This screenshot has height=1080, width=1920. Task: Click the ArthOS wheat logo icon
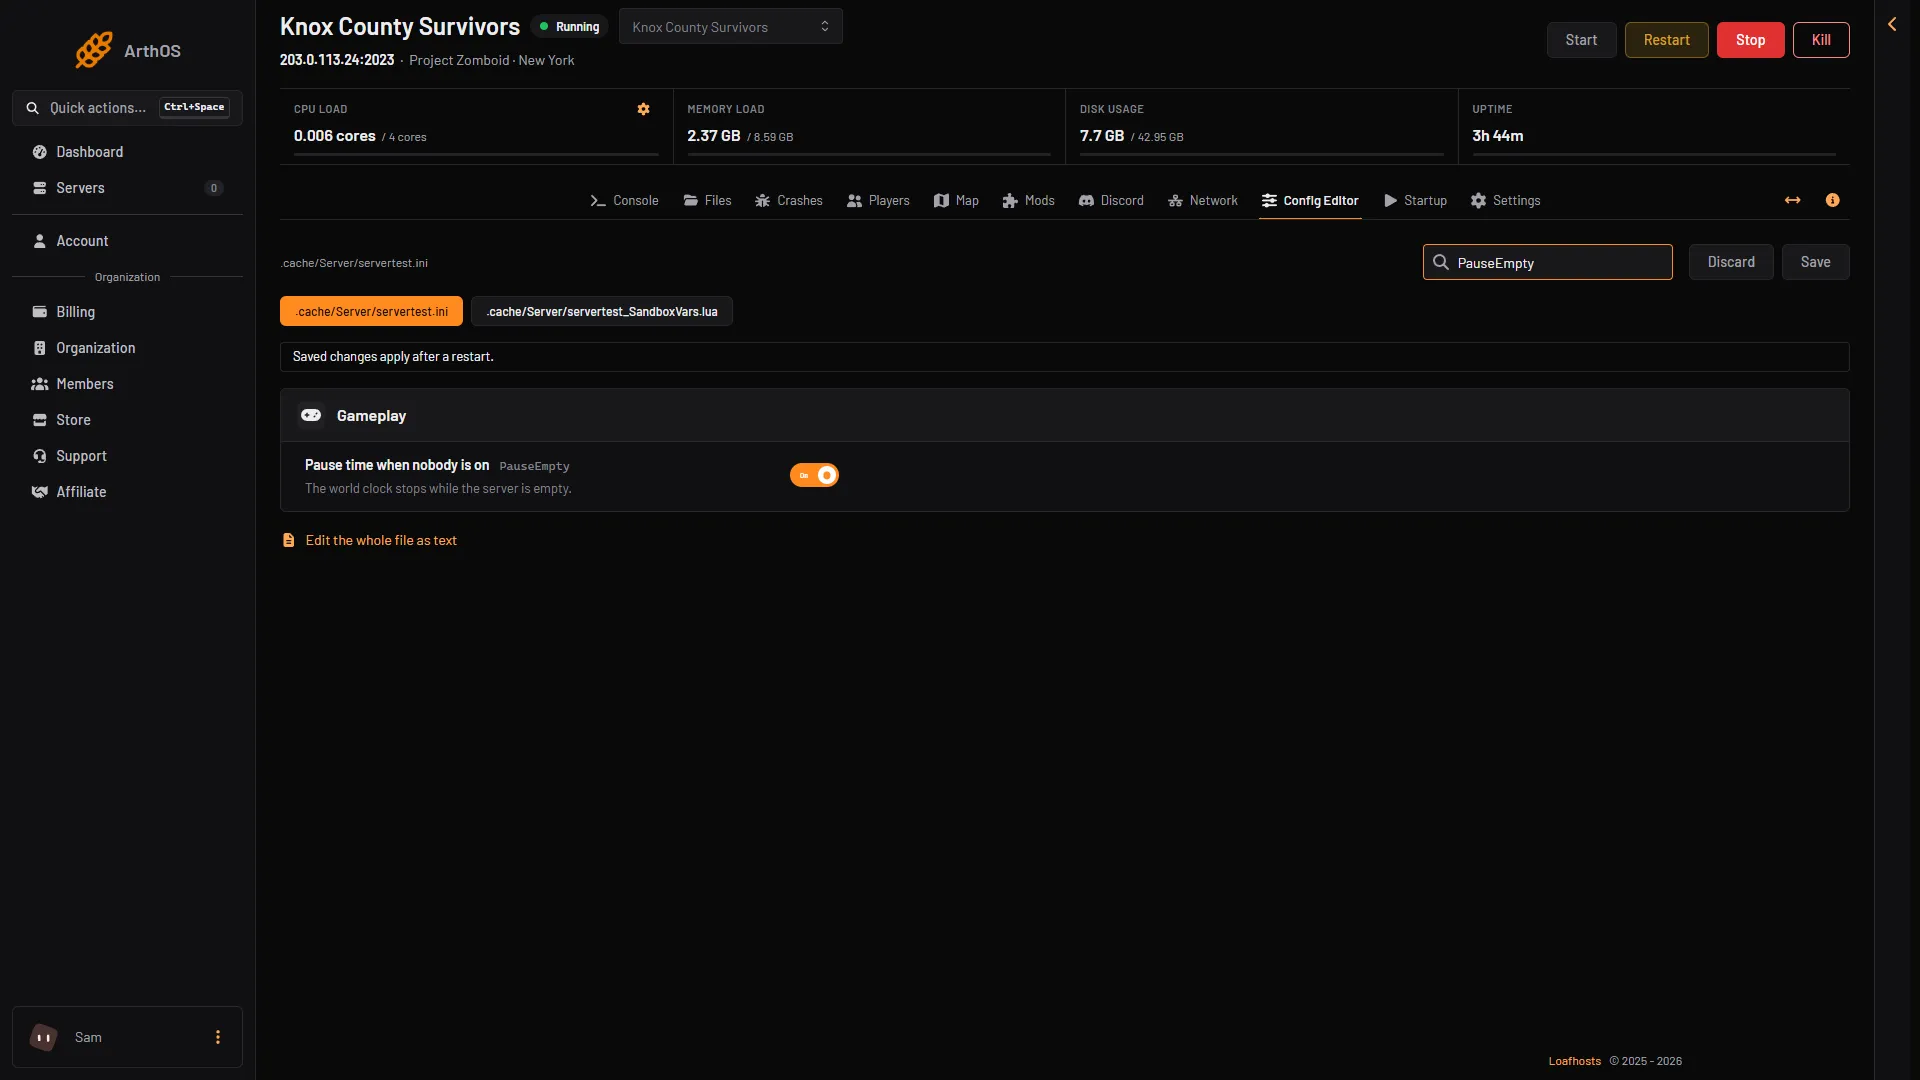click(x=94, y=50)
